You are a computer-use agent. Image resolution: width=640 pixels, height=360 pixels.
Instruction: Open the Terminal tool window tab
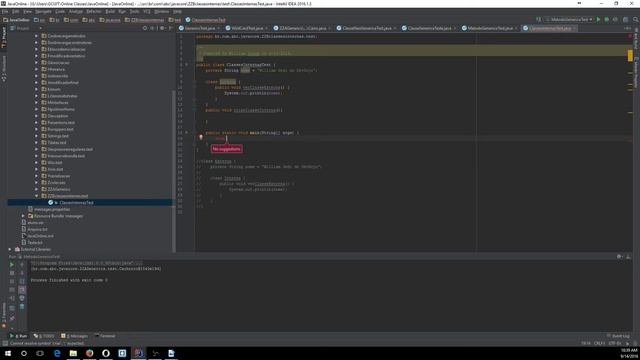click(x=105, y=336)
